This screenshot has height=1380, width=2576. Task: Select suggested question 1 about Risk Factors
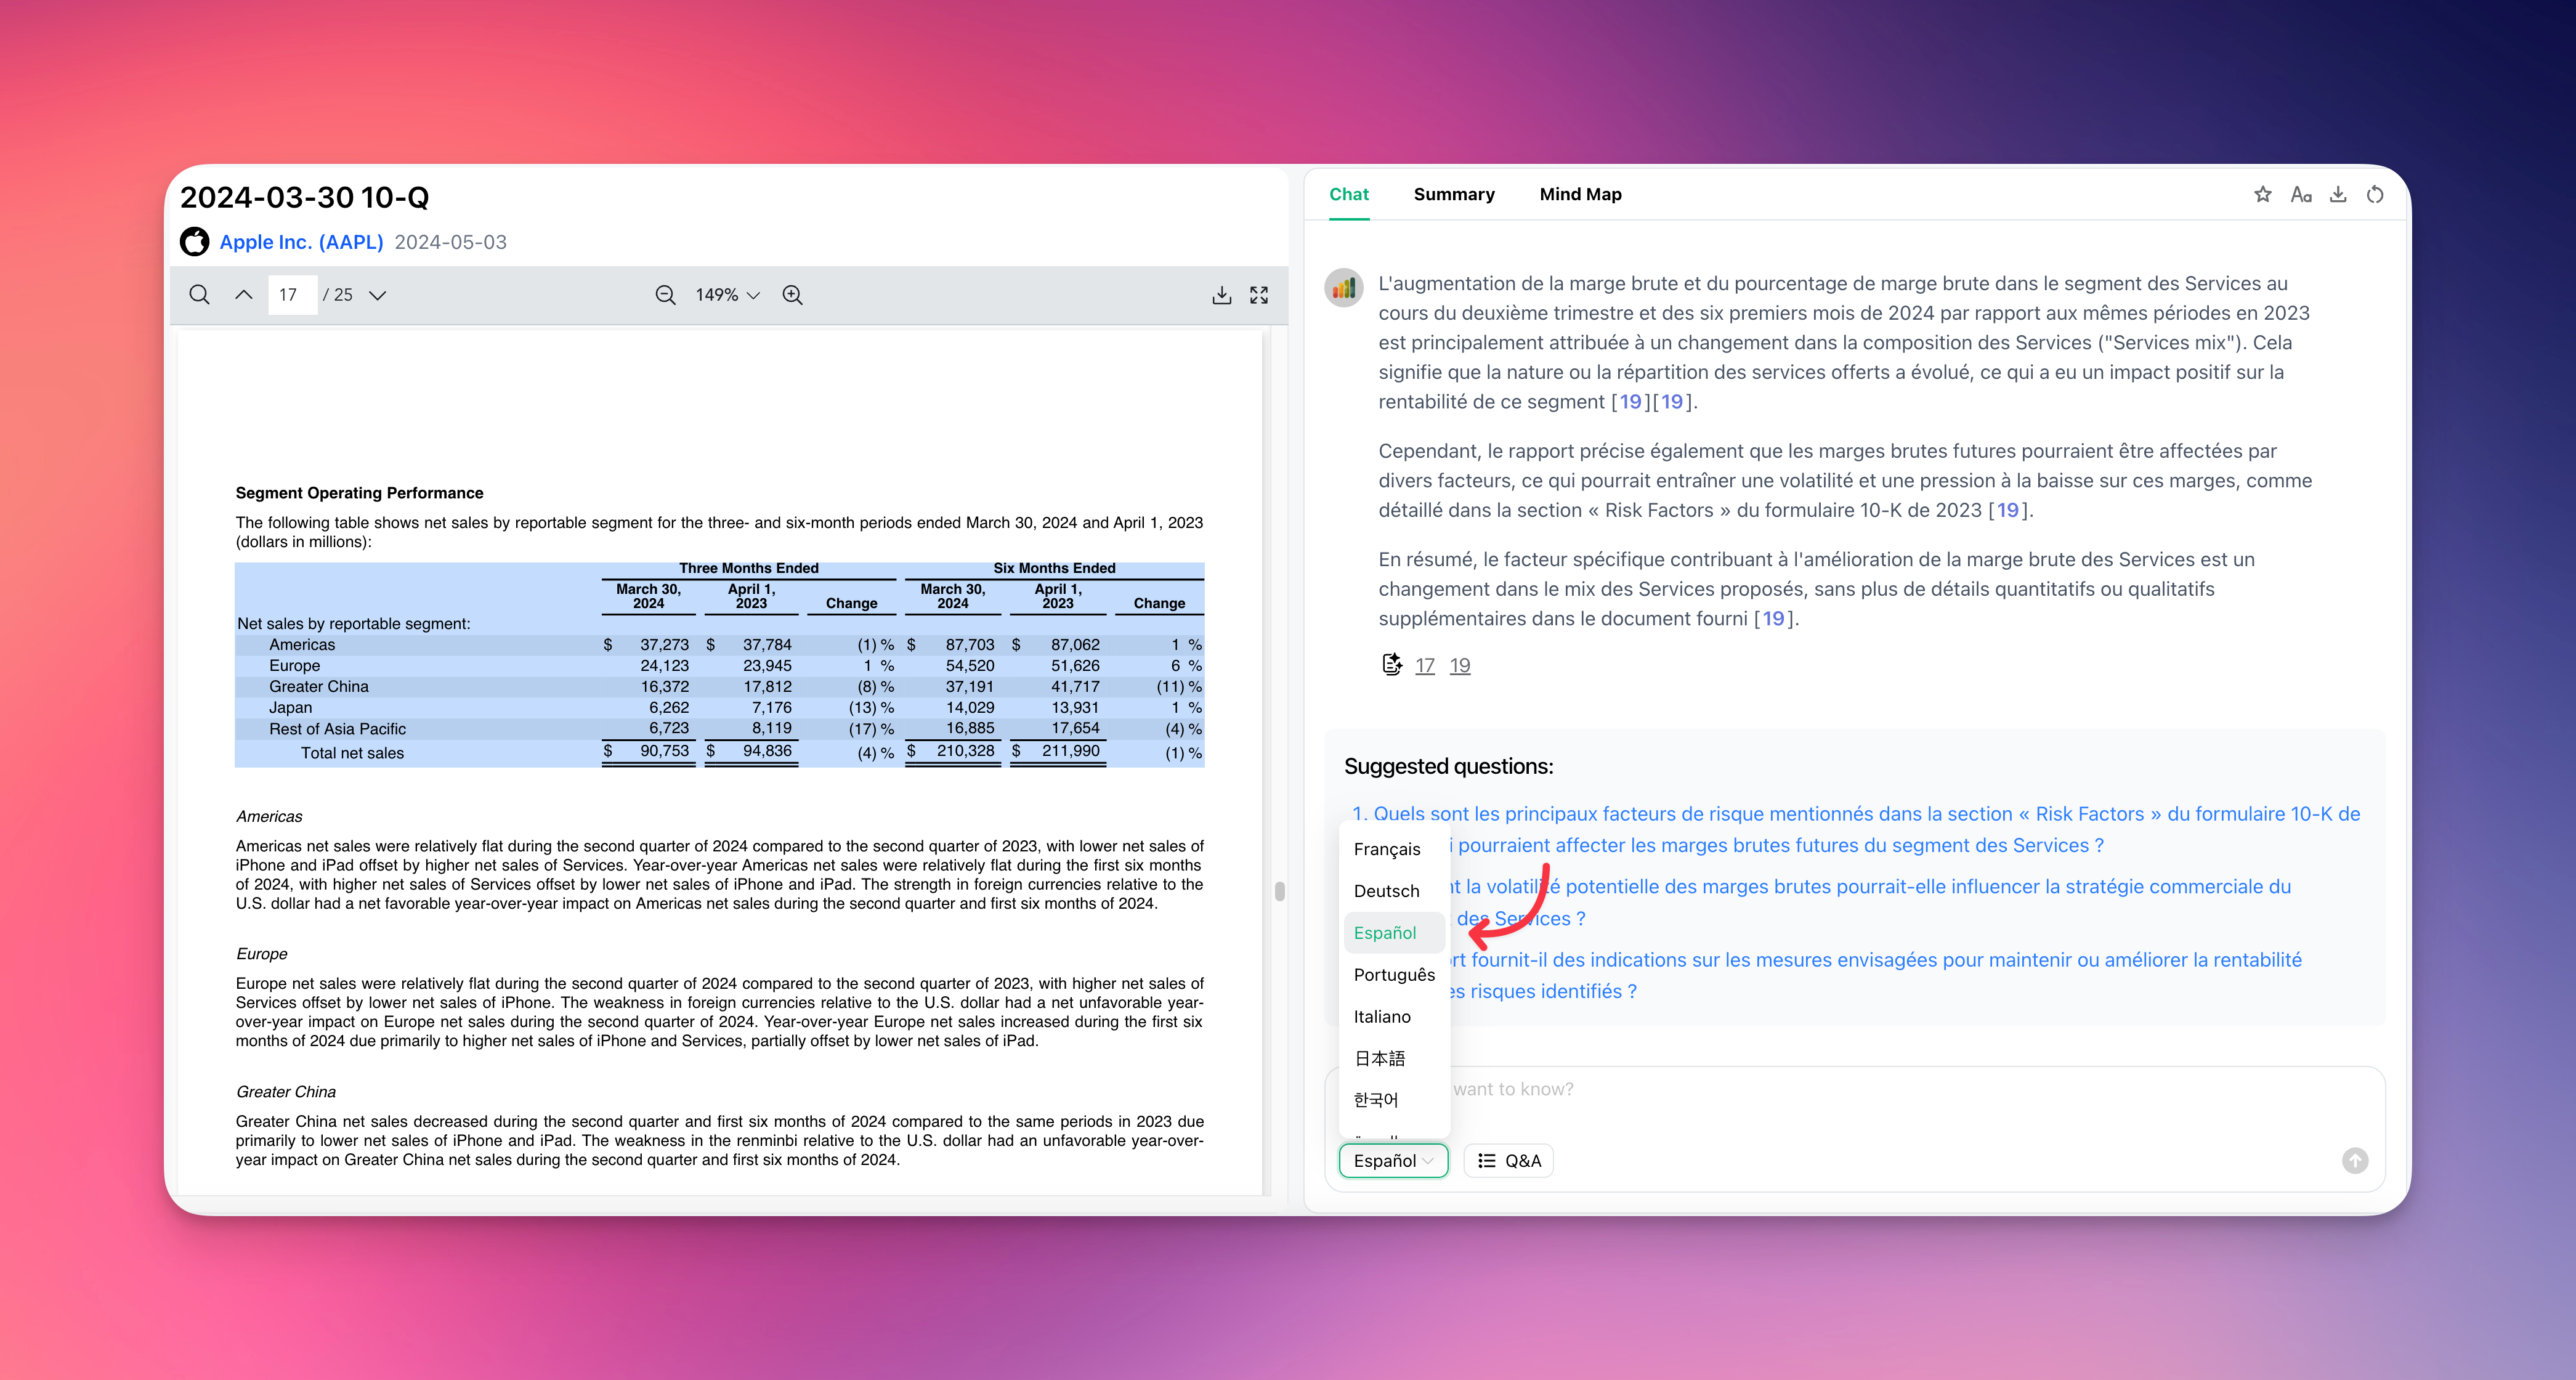click(1855, 829)
